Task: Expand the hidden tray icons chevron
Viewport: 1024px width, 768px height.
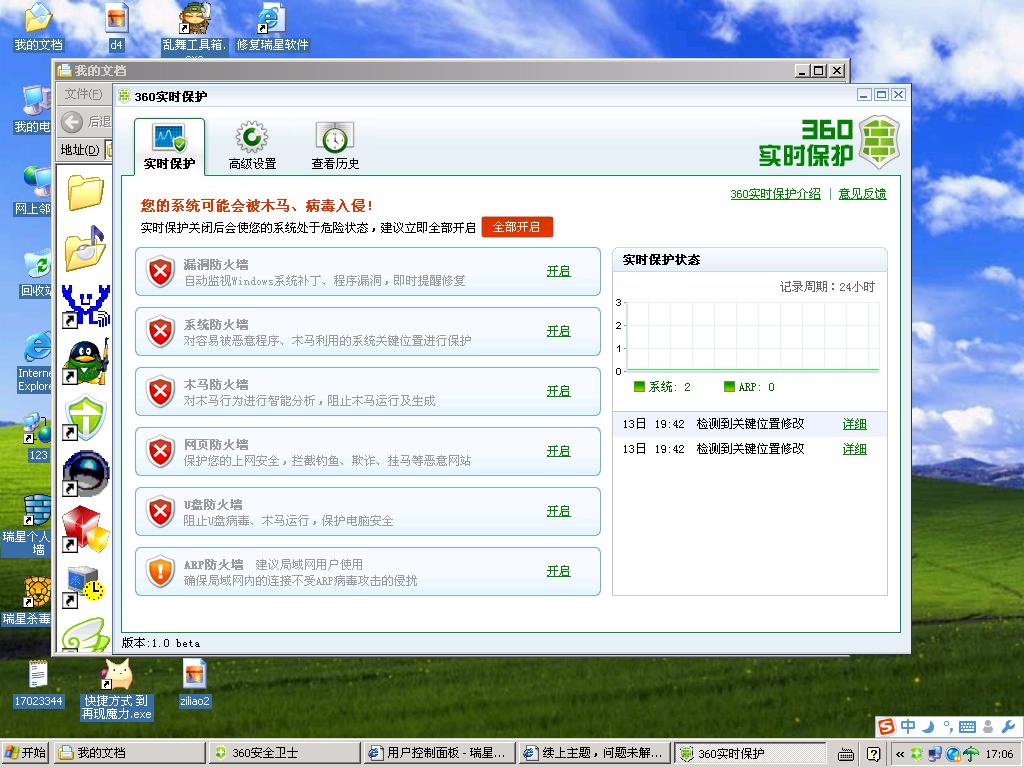Action: click(x=900, y=754)
